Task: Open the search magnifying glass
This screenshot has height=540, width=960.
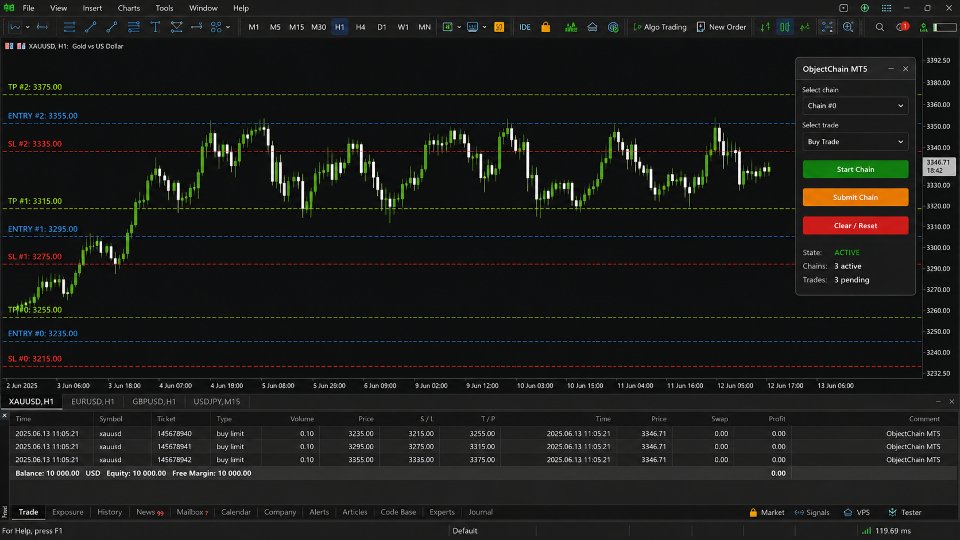Action: 880,27
